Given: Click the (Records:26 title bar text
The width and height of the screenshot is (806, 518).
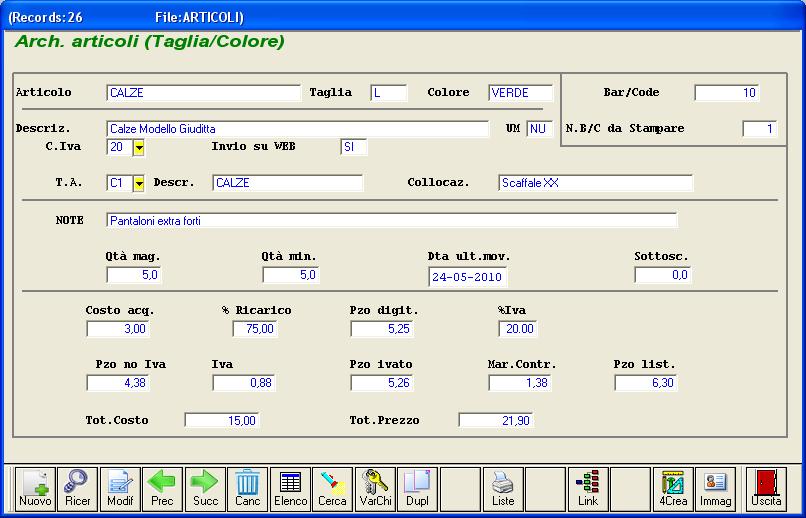Looking at the screenshot, I should tap(45, 17).
